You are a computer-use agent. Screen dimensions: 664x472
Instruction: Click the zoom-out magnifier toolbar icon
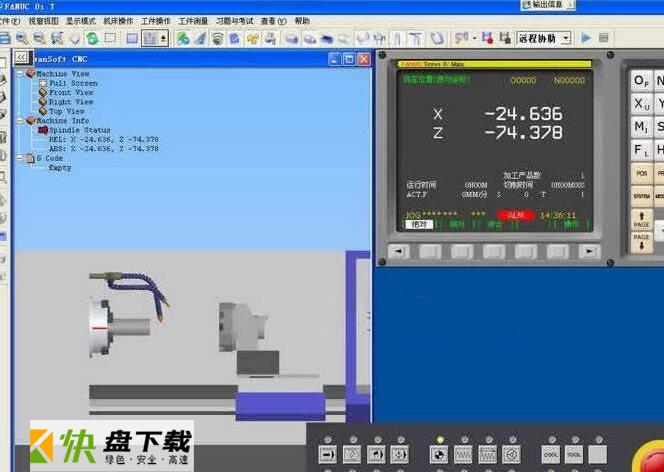coord(39,39)
